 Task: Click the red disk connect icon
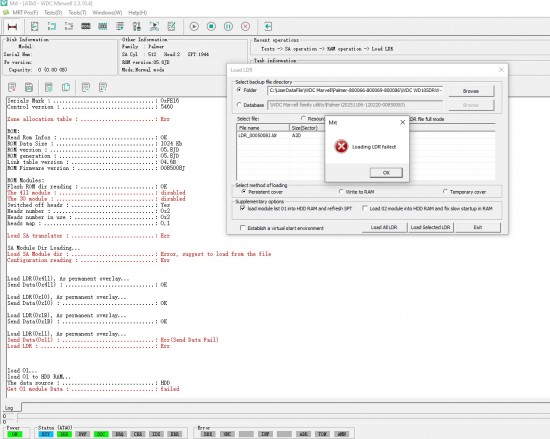(x=13, y=27)
